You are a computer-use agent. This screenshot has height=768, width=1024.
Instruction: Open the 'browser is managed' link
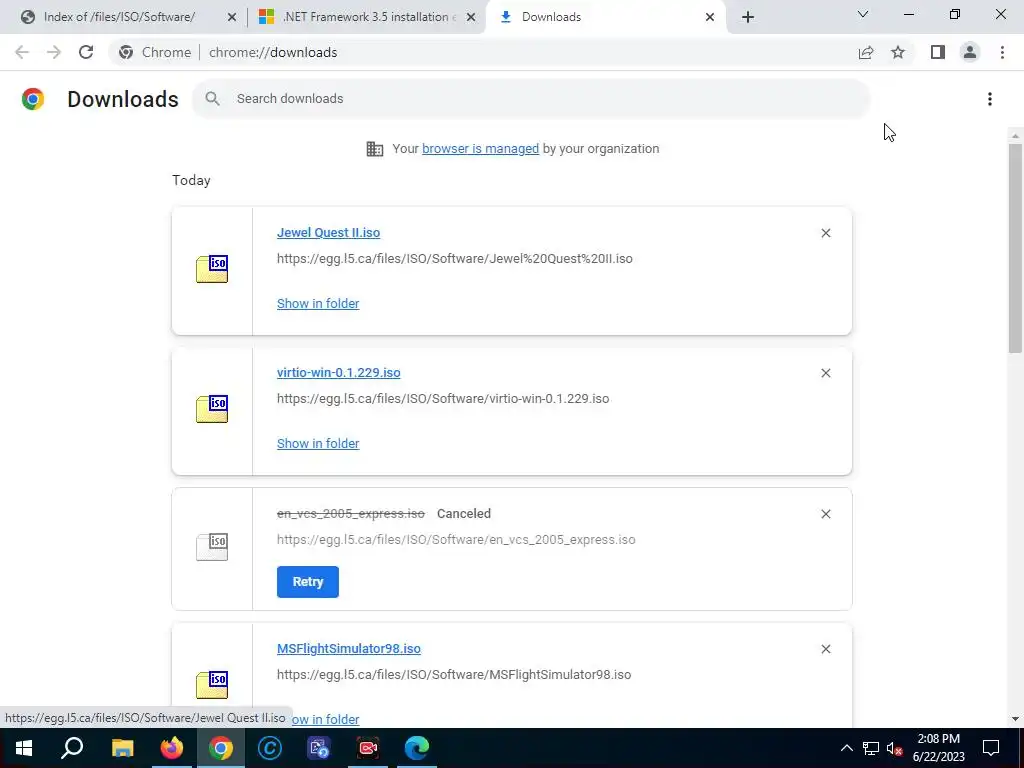click(x=480, y=148)
